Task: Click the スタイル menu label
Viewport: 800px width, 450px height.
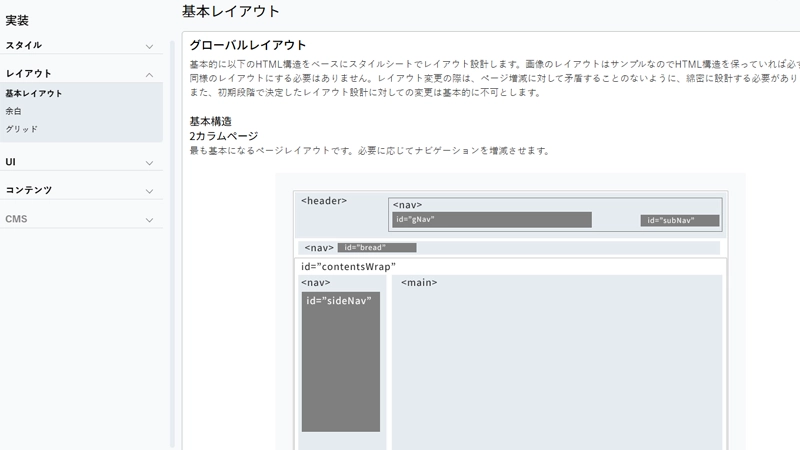Action: click(24, 45)
